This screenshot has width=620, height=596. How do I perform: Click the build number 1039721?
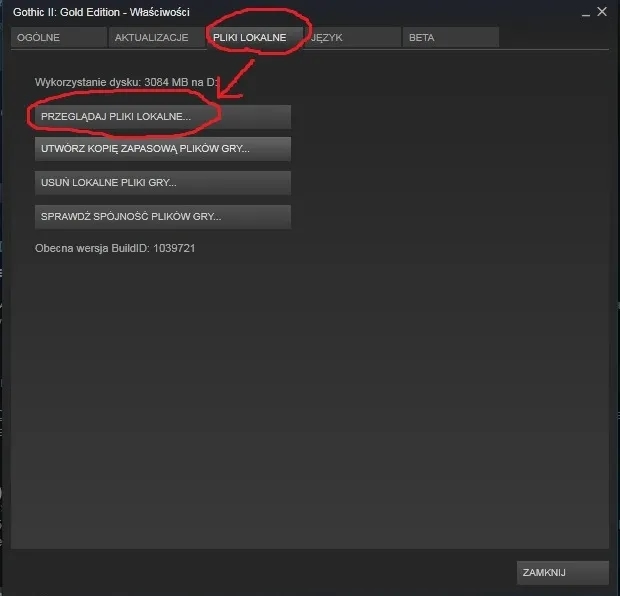click(x=174, y=247)
